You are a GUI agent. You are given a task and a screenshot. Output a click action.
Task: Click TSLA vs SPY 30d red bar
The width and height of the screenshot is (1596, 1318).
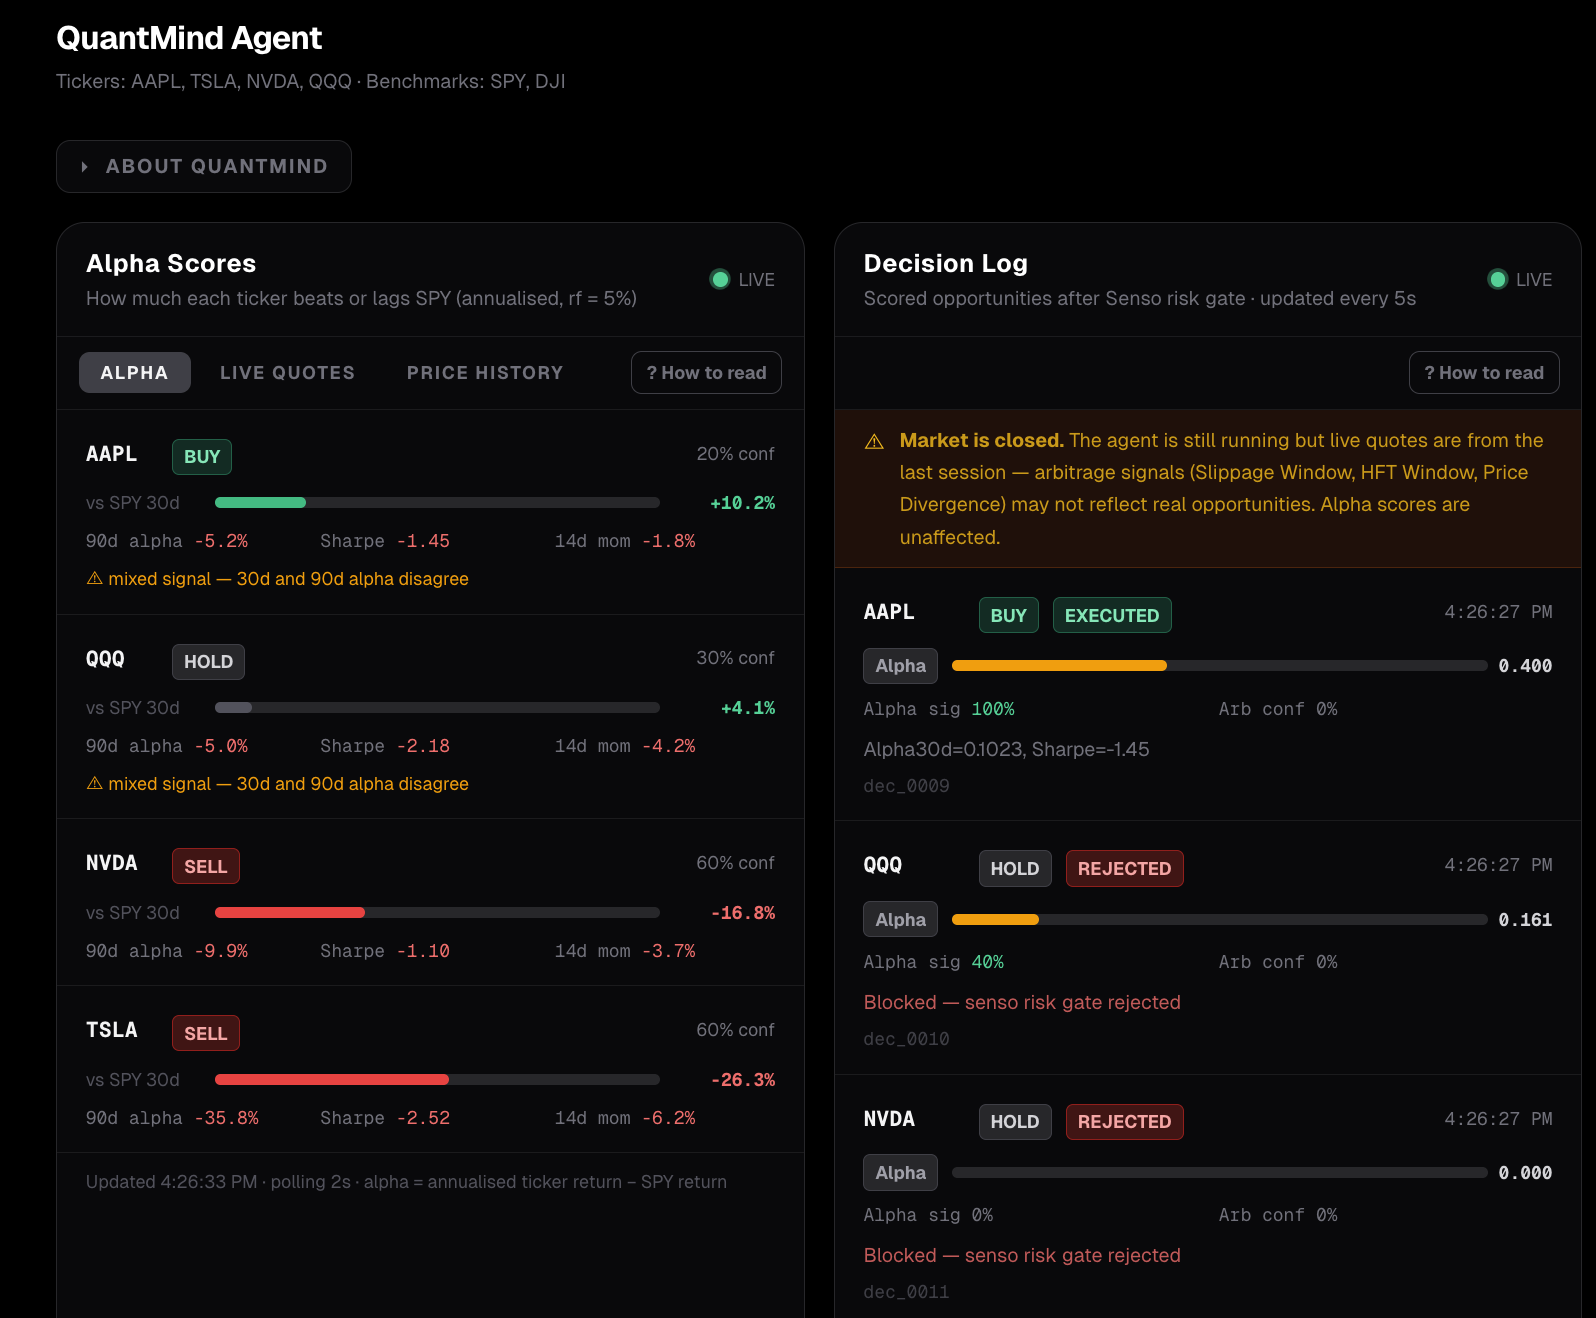(x=332, y=1079)
